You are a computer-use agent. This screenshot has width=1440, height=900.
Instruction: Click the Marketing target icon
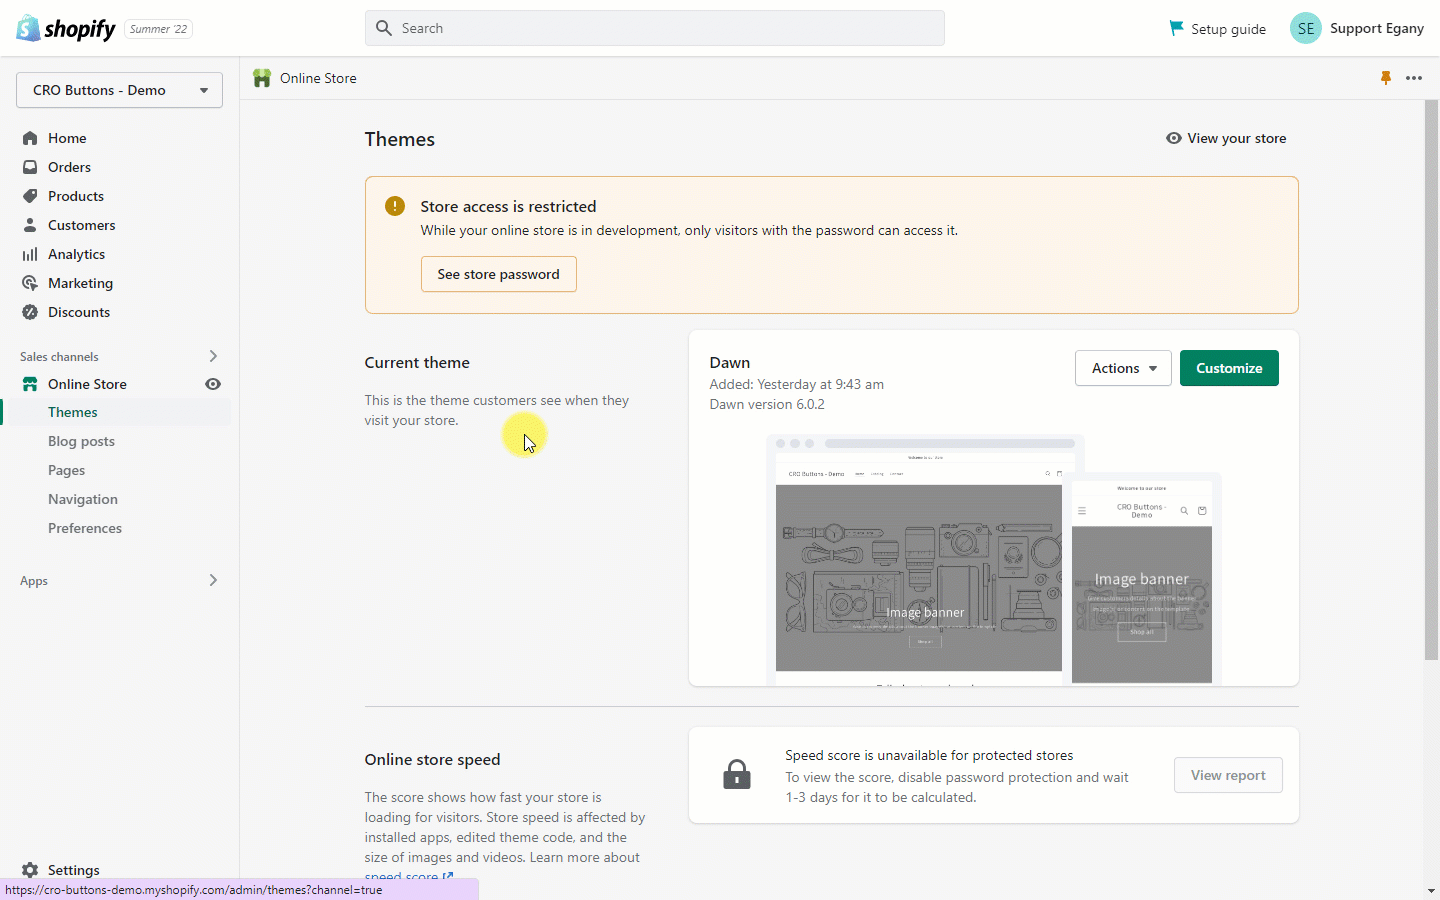pyautogui.click(x=30, y=283)
